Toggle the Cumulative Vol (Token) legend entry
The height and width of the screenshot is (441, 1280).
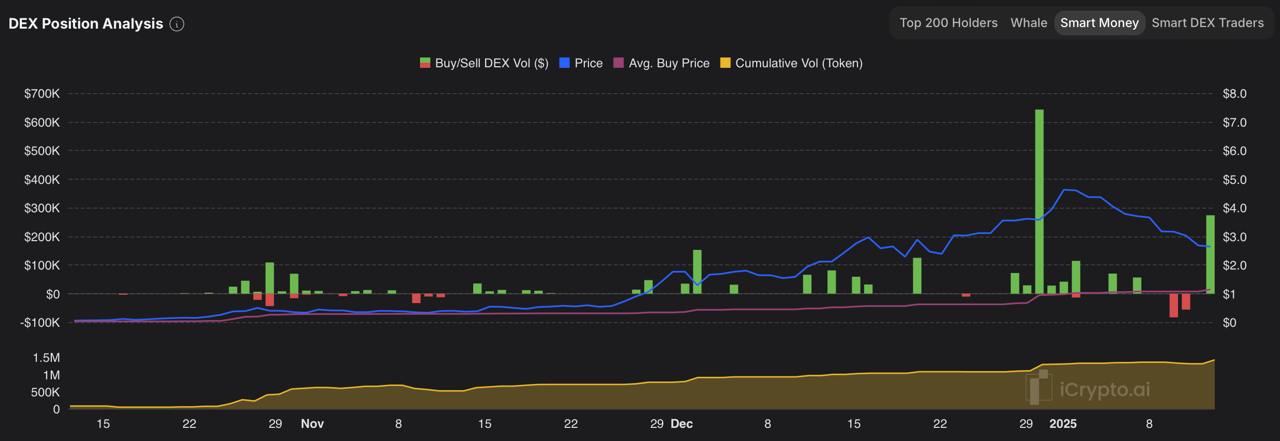[790, 63]
